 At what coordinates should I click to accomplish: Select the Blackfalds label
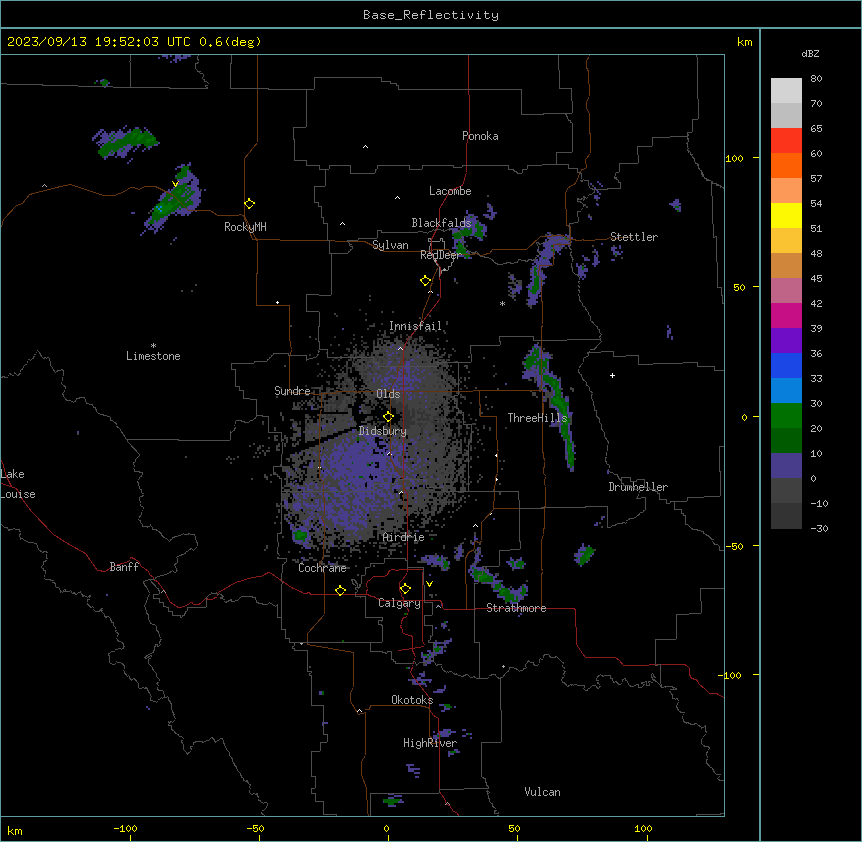tap(441, 223)
